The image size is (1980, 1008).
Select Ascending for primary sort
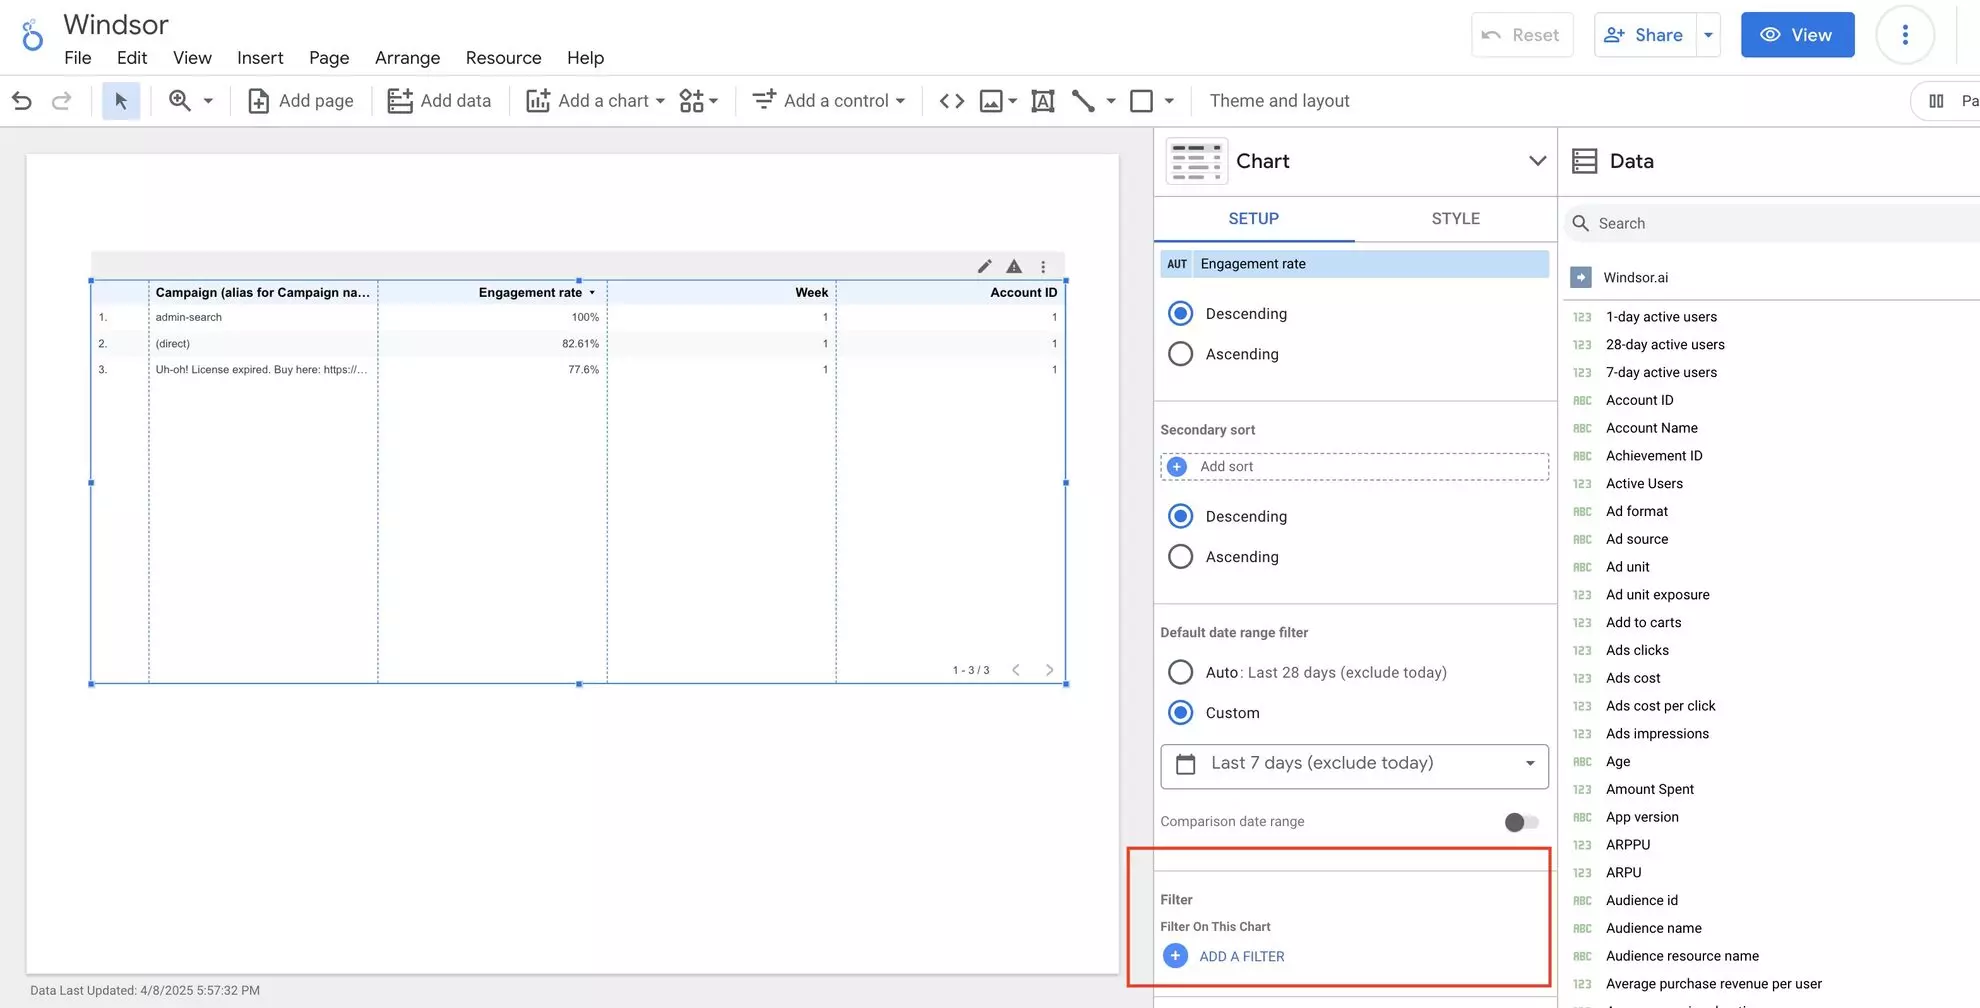(x=1180, y=354)
